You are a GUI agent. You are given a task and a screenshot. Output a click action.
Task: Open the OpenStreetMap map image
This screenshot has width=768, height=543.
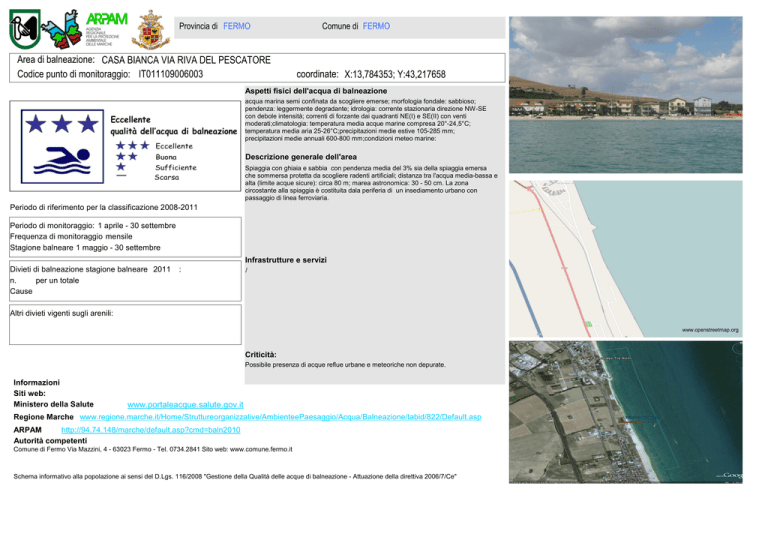625,259
